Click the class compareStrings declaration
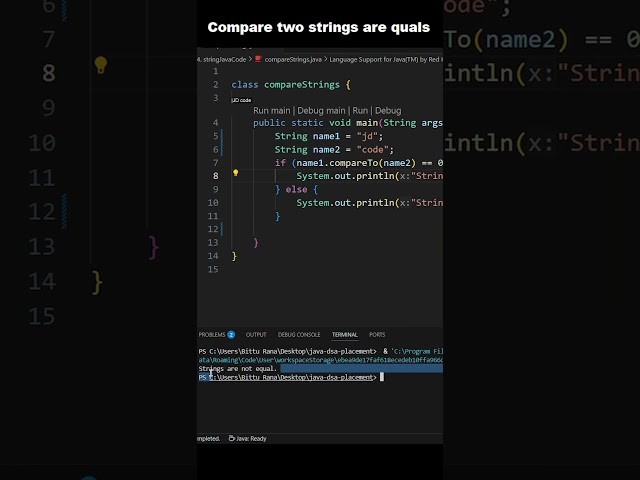Image resolution: width=640 pixels, height=480 pixels. click(x=291, y=85)
